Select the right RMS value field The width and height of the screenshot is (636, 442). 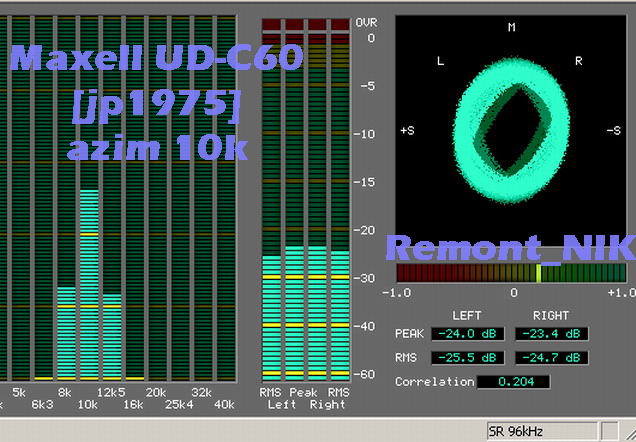click(x=551, y=358)
